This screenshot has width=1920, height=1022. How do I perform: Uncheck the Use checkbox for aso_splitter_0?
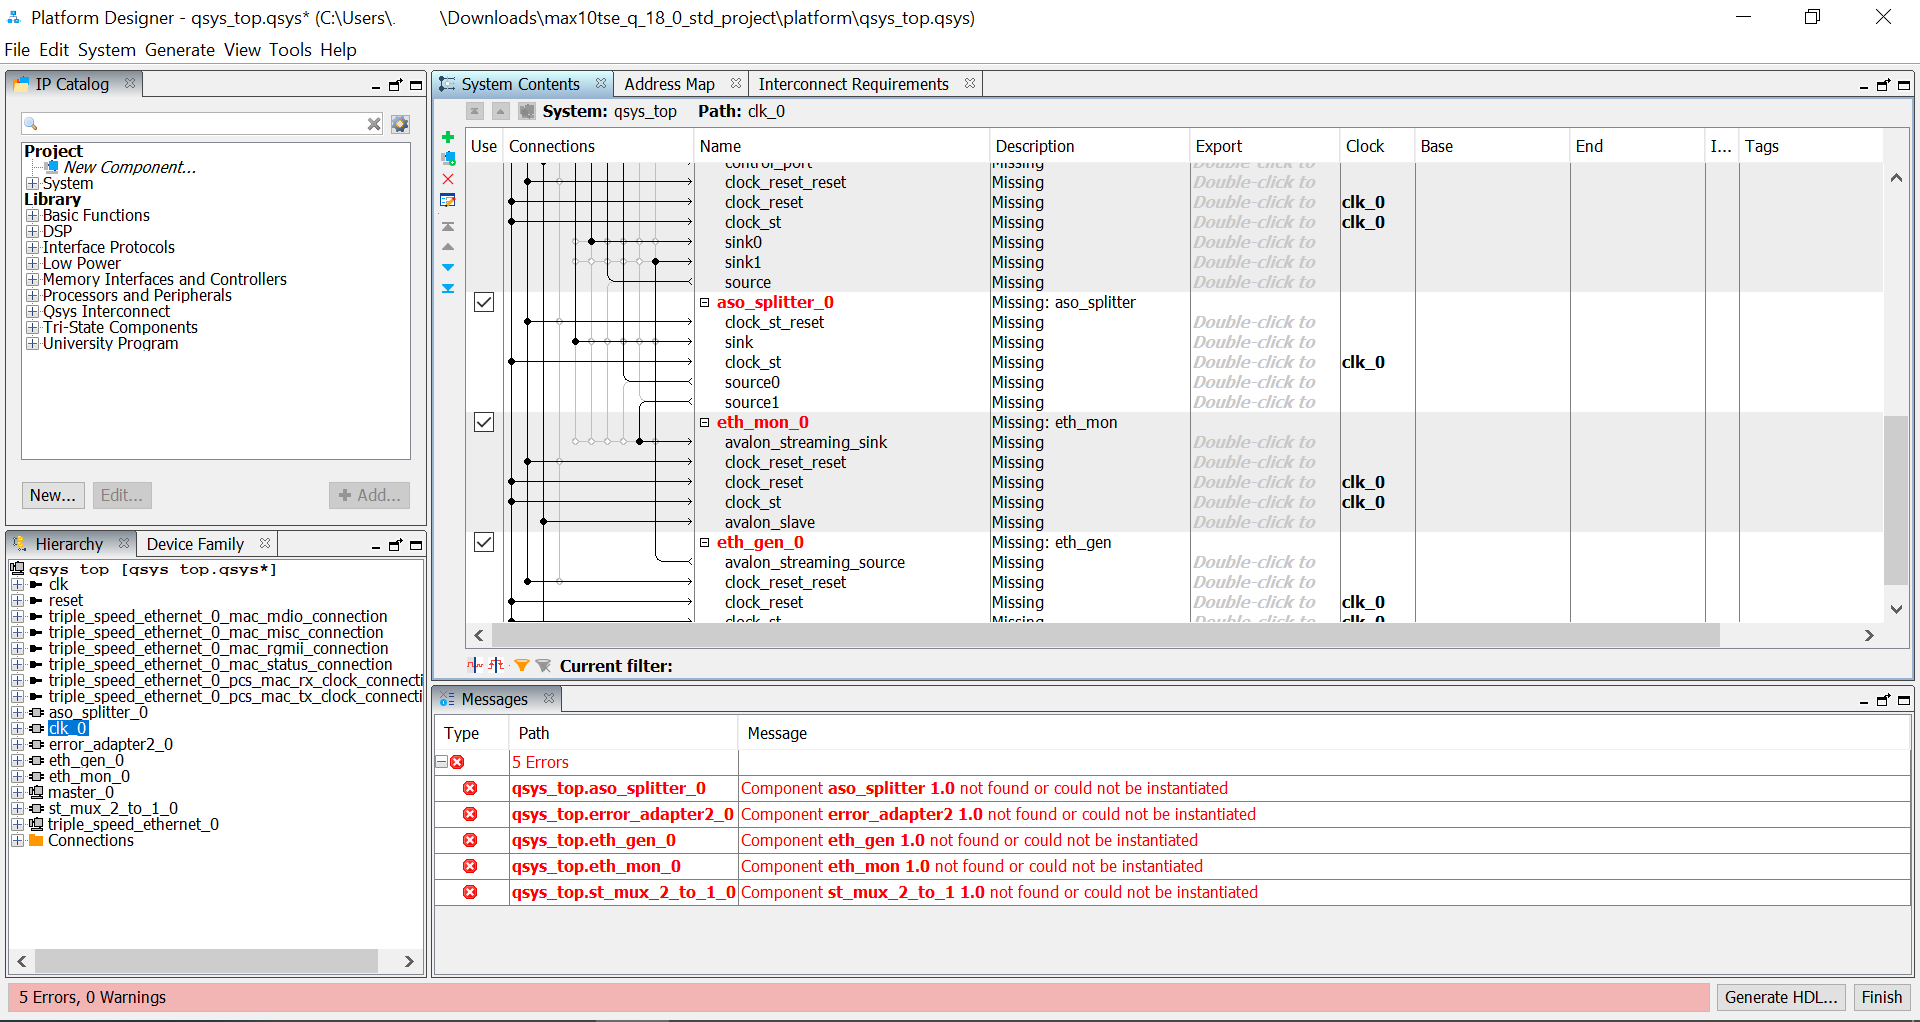tap(484, 302)
